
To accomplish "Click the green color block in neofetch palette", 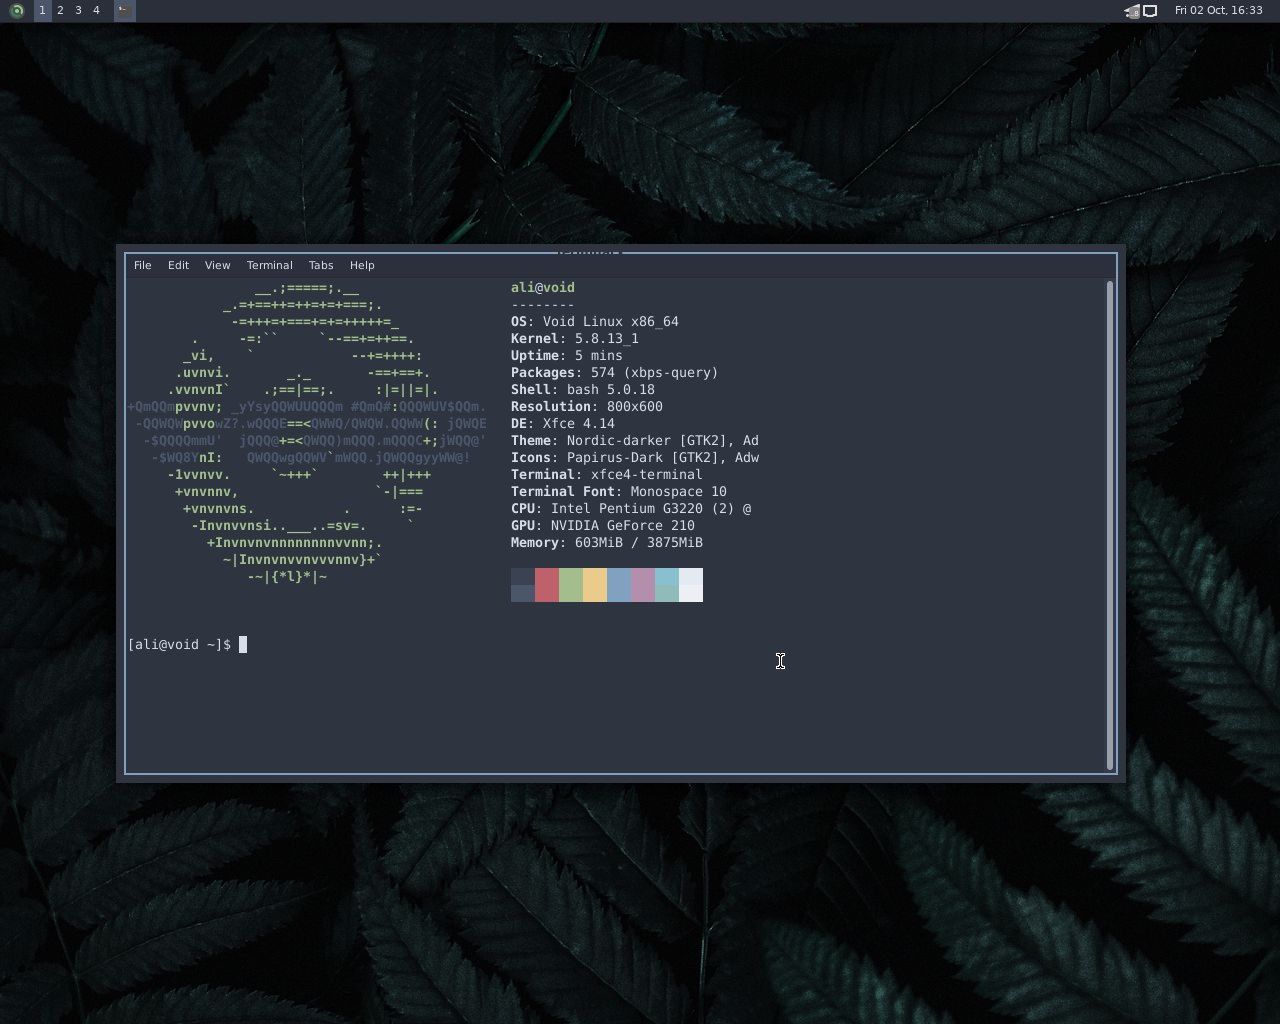I will tap(571, 585).
